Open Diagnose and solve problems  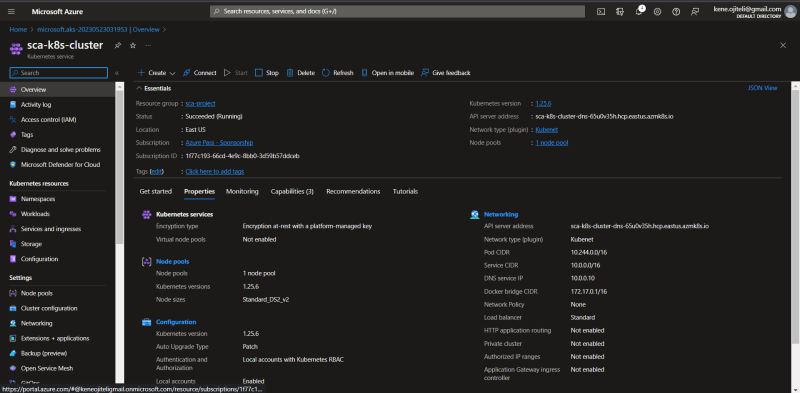(x=60, y=150)
